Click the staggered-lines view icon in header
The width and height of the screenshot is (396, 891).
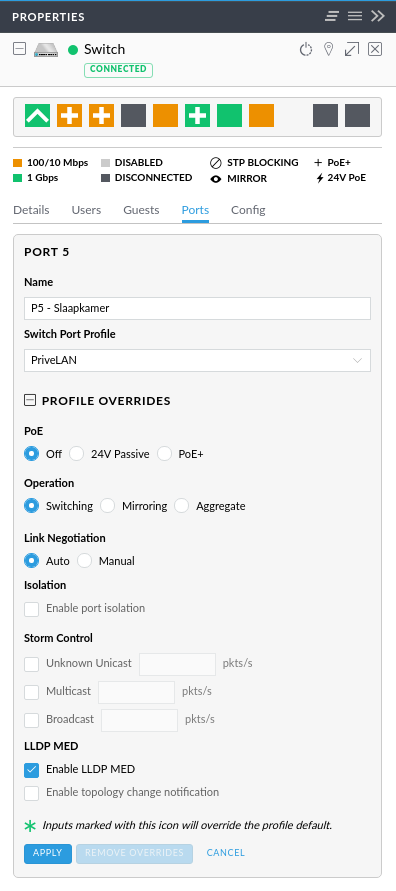332,16
